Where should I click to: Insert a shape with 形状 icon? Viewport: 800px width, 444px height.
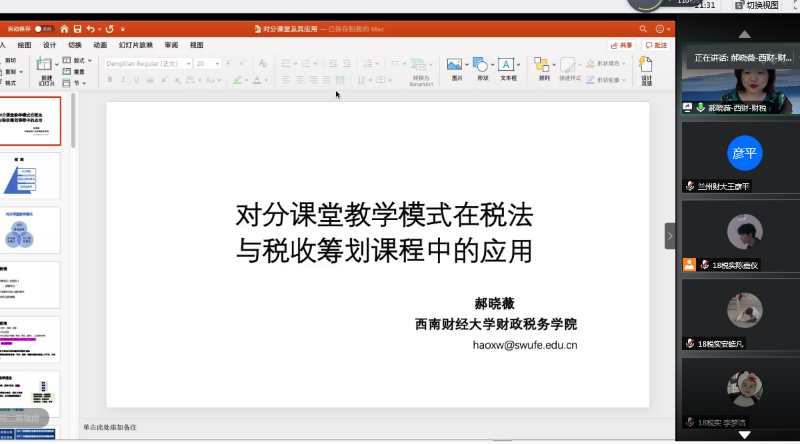coord(480,64)
